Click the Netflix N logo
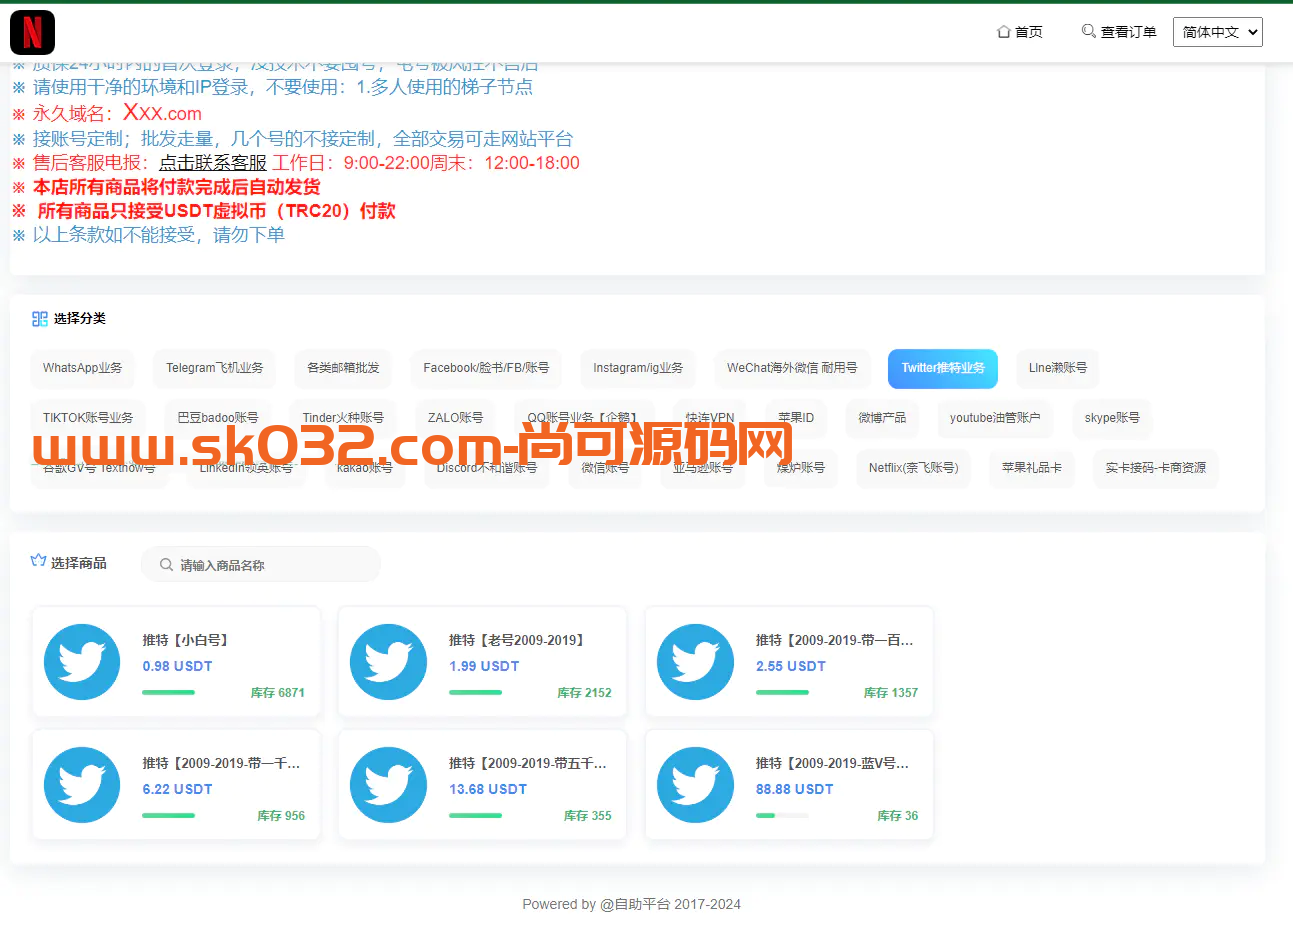Viewport: 1293px width, 931px height. 32,32
